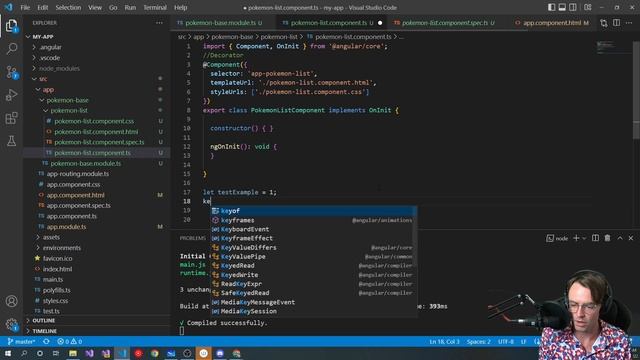
Task: Open pokemon-list.component.html file
Action: point(96,132)
